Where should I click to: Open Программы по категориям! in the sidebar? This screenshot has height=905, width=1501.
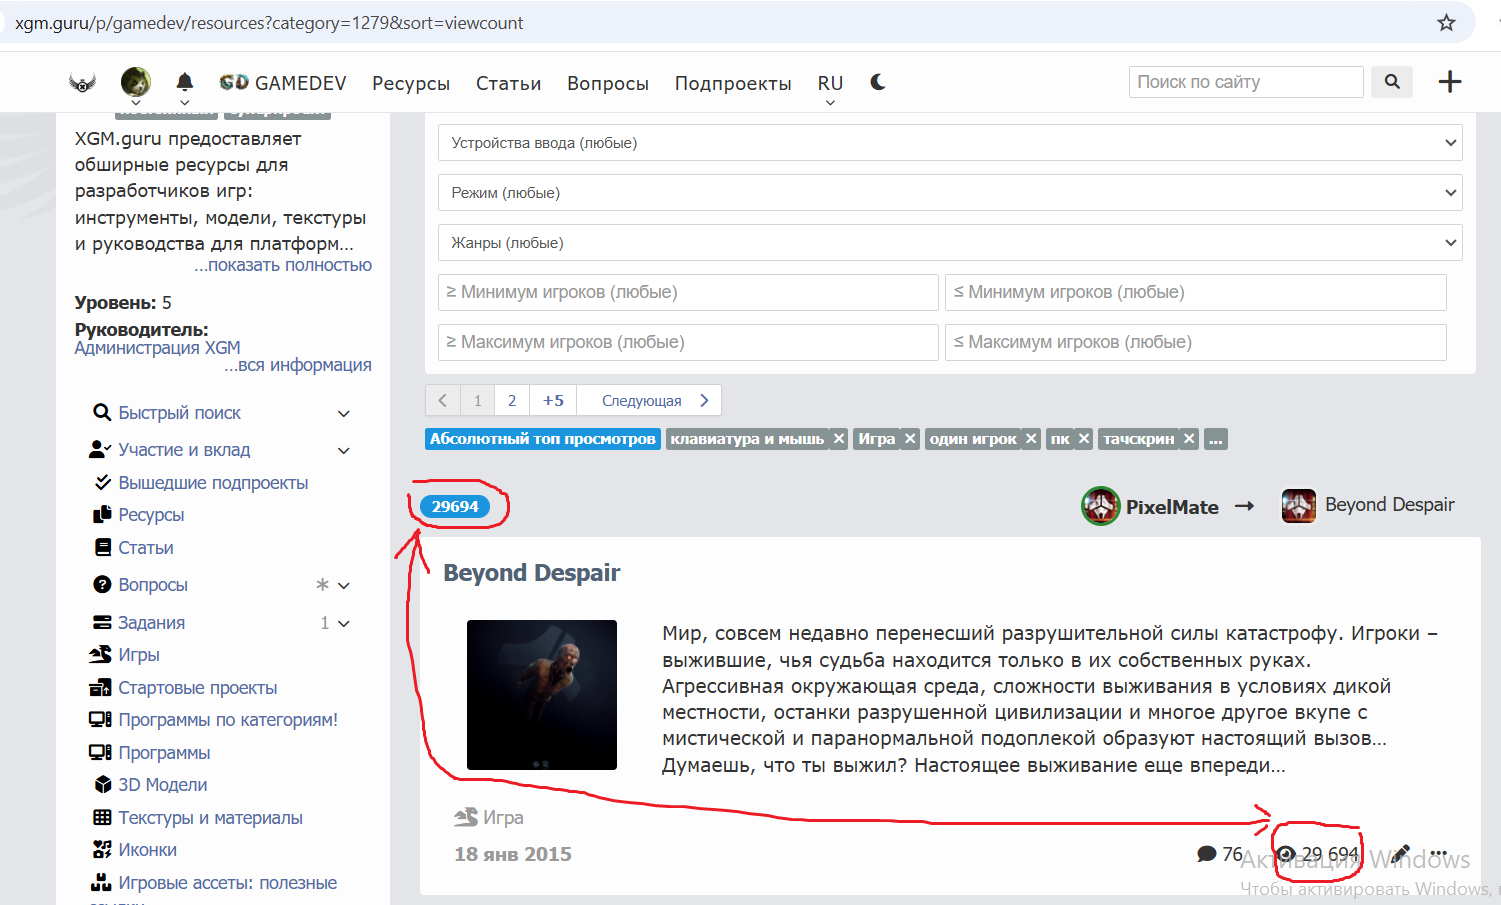pyautogui.click(x=228, y=720)
